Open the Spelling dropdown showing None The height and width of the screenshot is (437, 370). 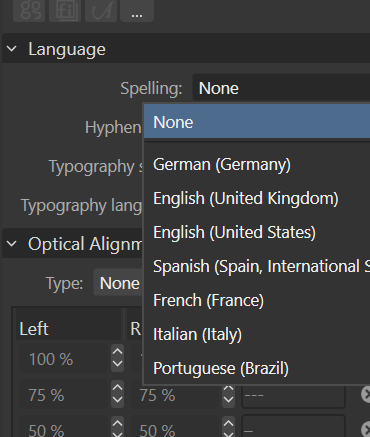coord(281,88)
